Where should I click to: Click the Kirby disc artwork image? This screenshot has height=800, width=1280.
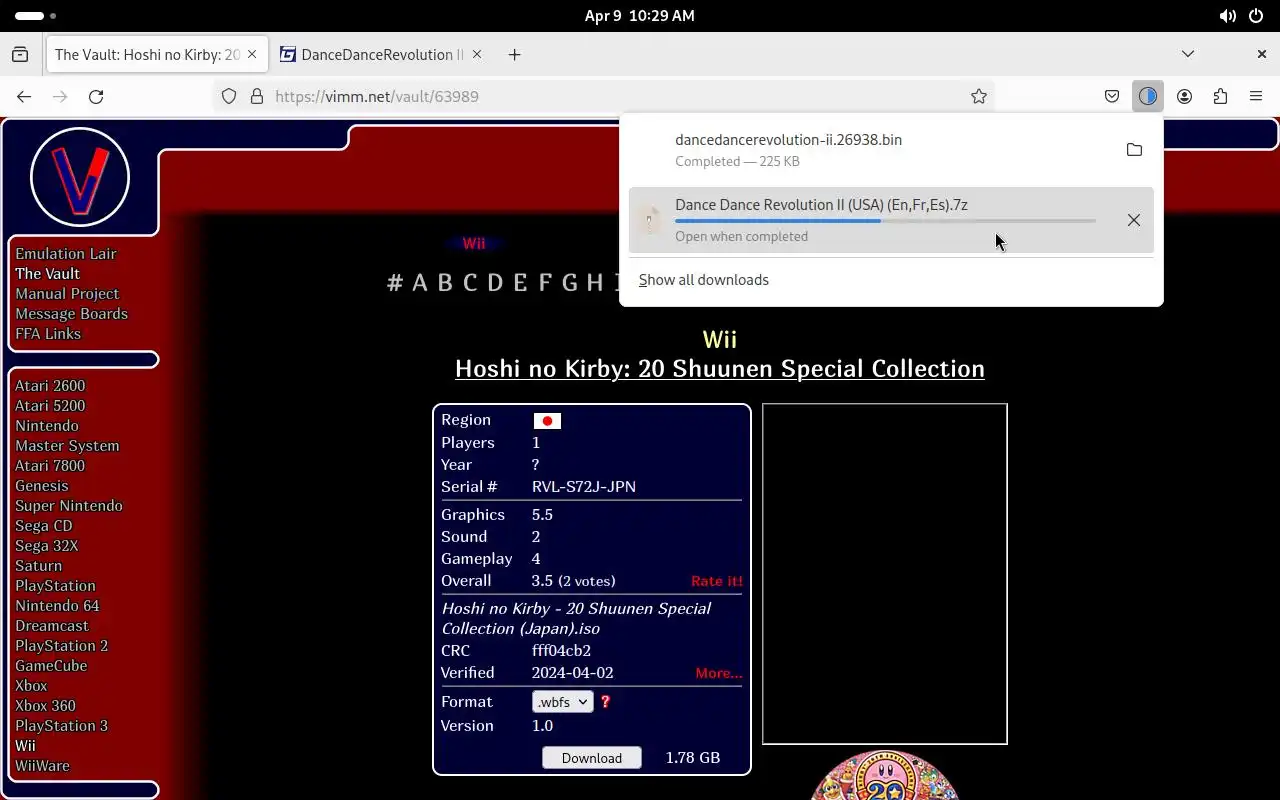click(884, 775)
